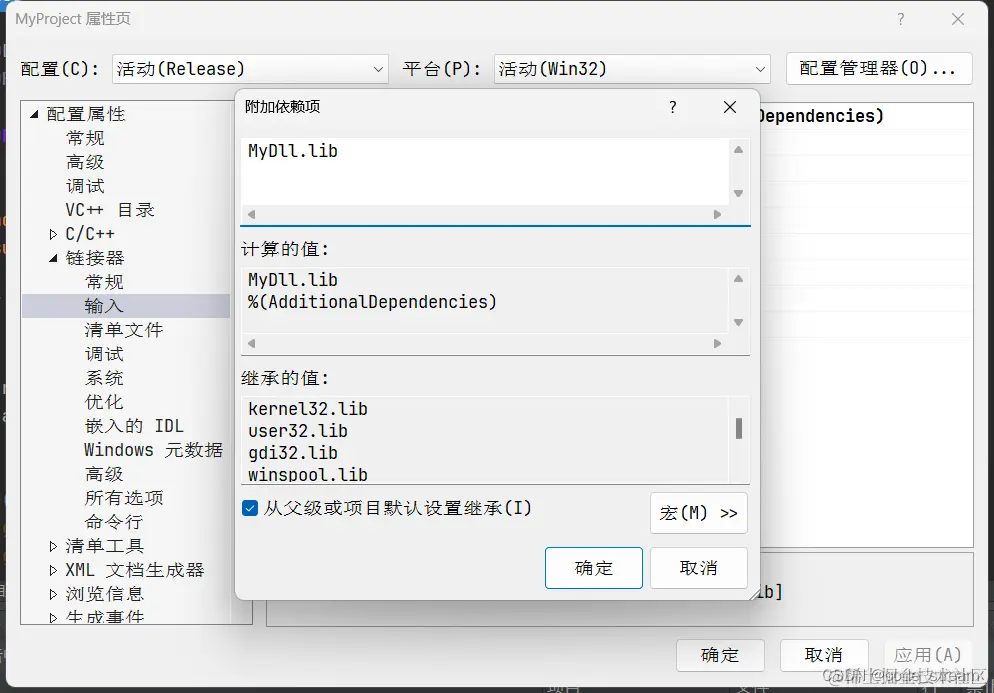Open the Configuration dropdown showing 活动(Release)
This screenshot has height=693, width=994.
(x=250, y=68)
